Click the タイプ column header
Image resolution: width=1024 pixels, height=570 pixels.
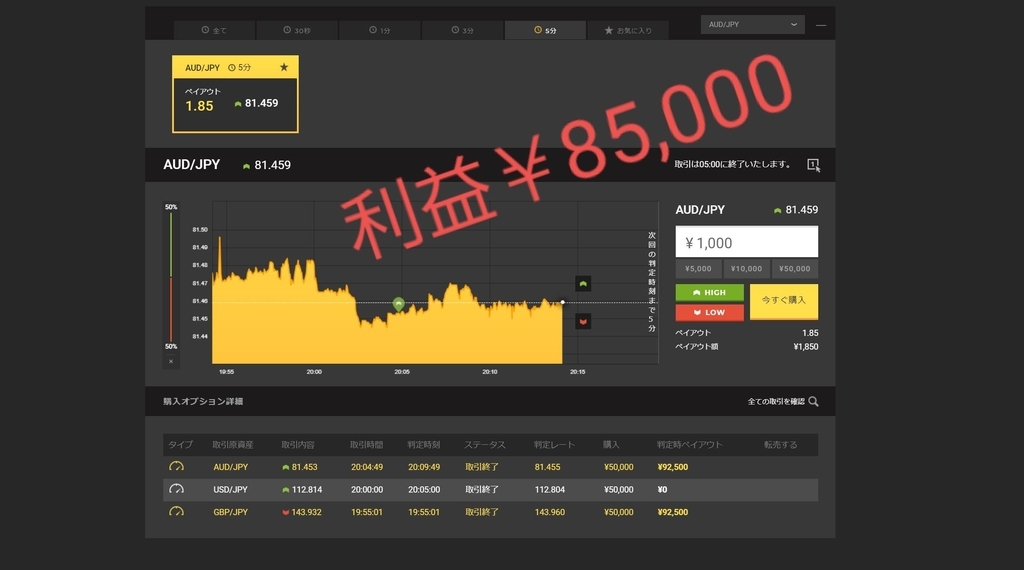pyautogui.click(x=180, y=445)
